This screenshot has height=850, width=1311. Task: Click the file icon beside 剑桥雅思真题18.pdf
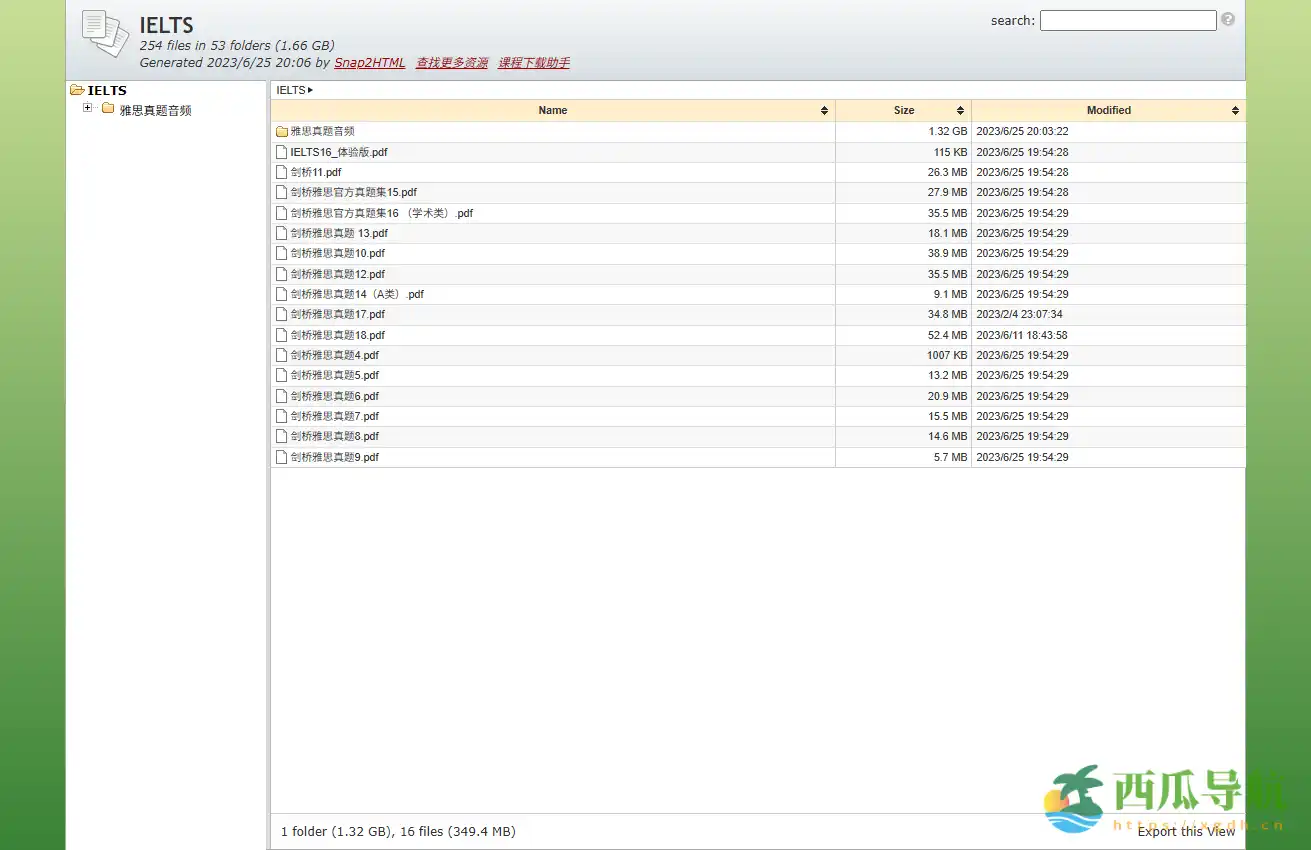pos(281,335)
